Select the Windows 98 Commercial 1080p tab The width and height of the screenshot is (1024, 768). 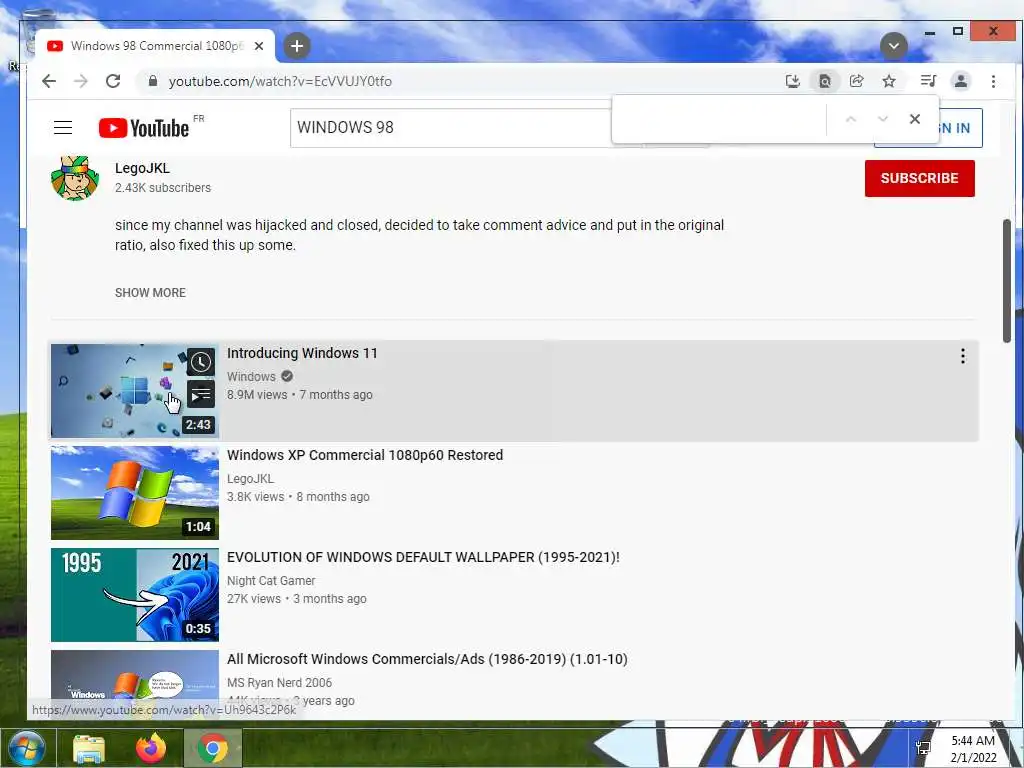coord(155,46)
